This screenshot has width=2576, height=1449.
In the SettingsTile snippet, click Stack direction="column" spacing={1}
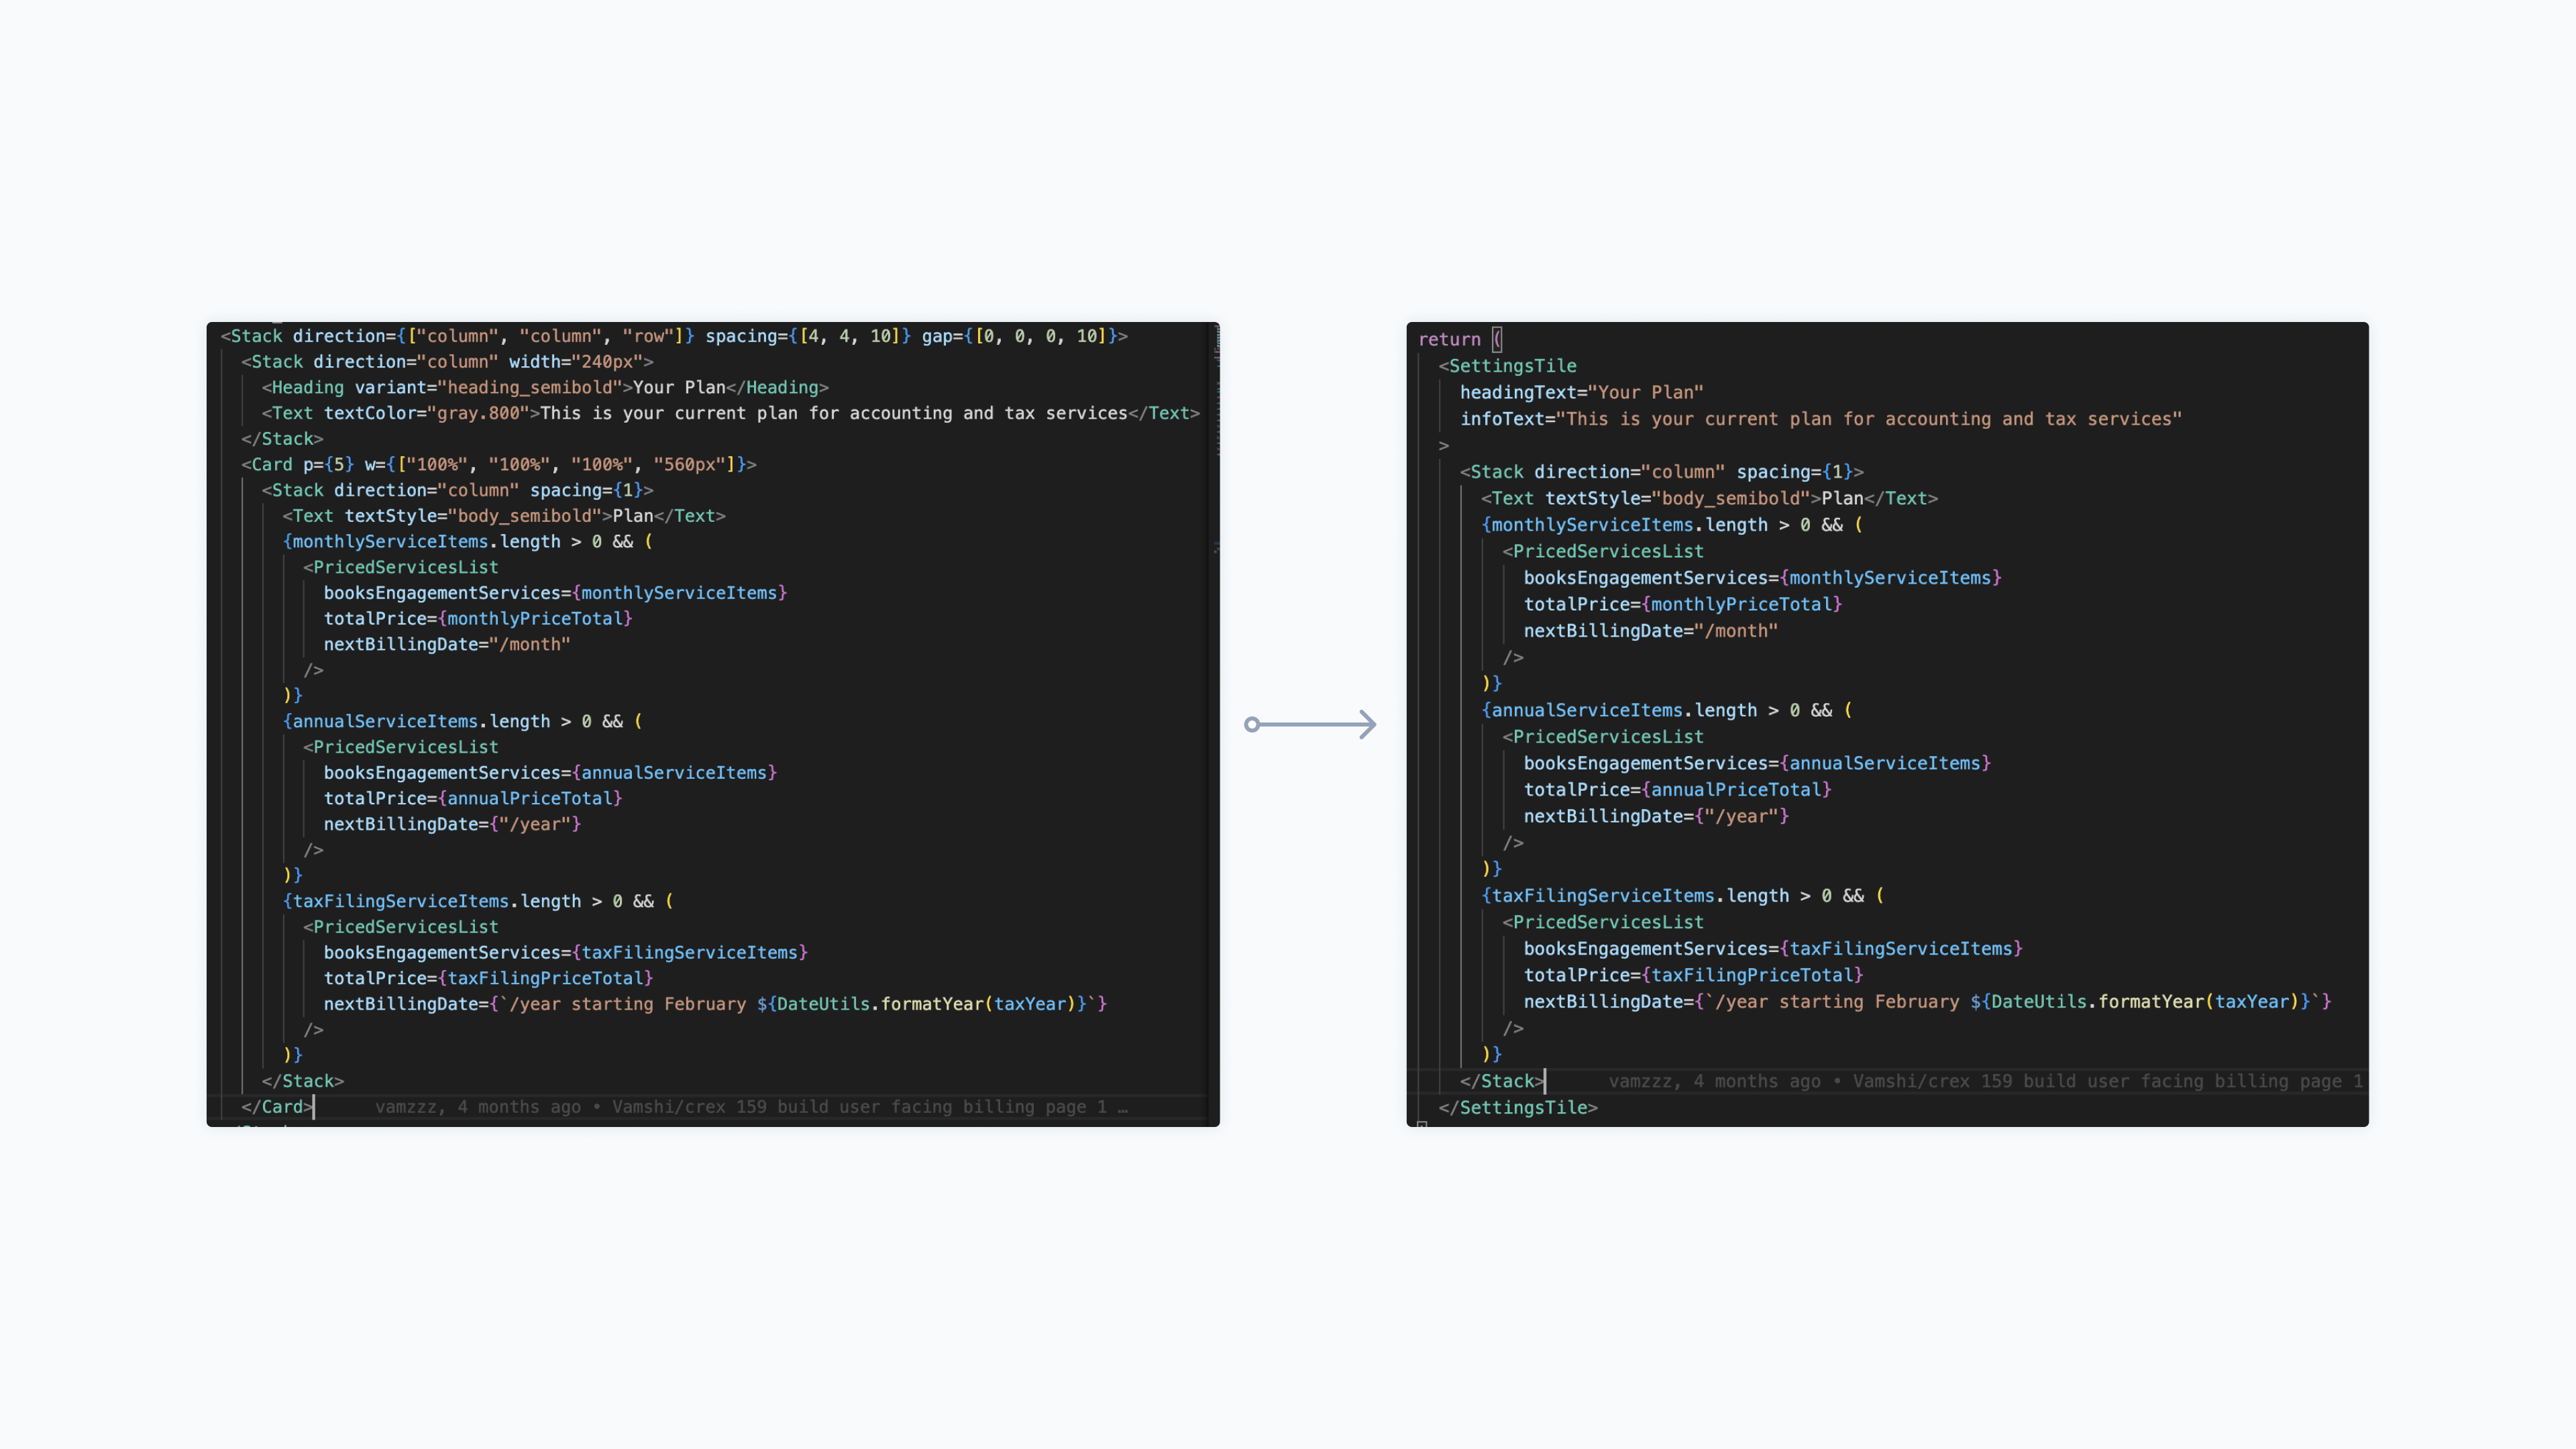point(1662,472)
